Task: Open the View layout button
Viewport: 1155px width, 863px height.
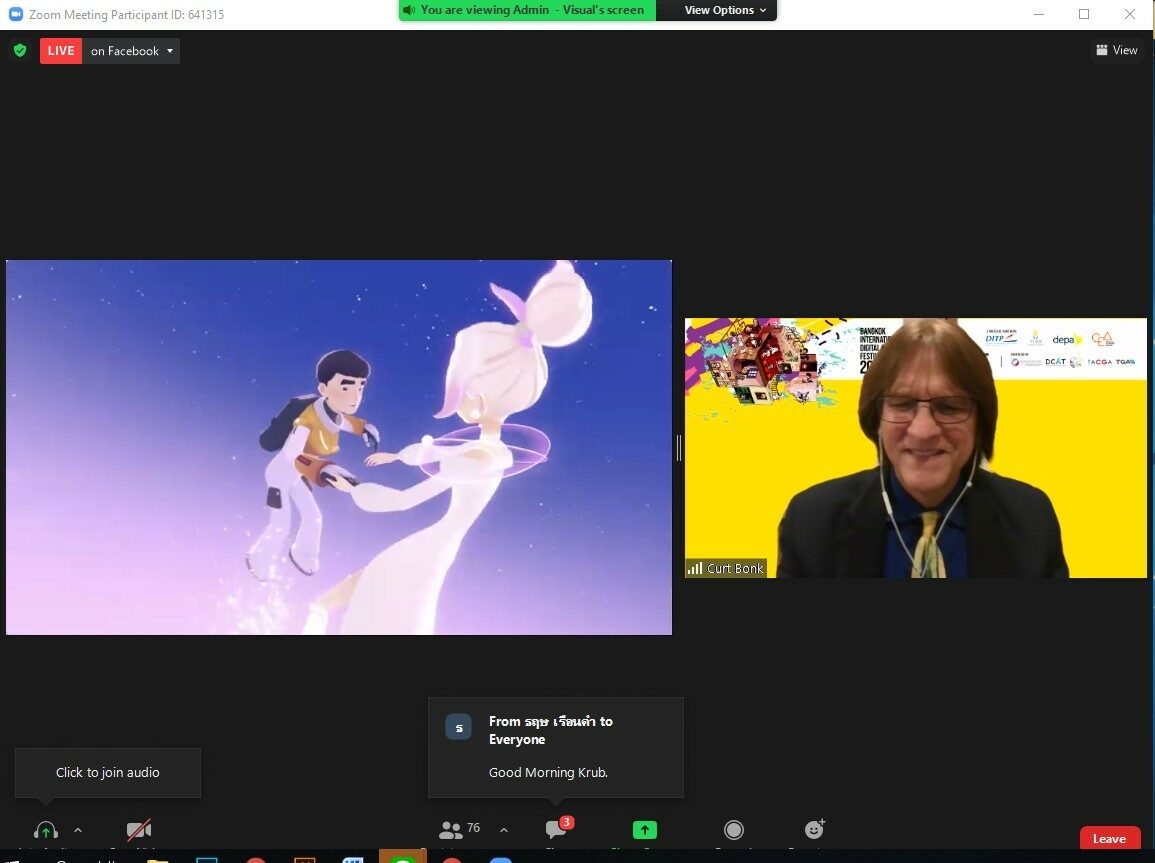Action: [x=1117, y=50]
